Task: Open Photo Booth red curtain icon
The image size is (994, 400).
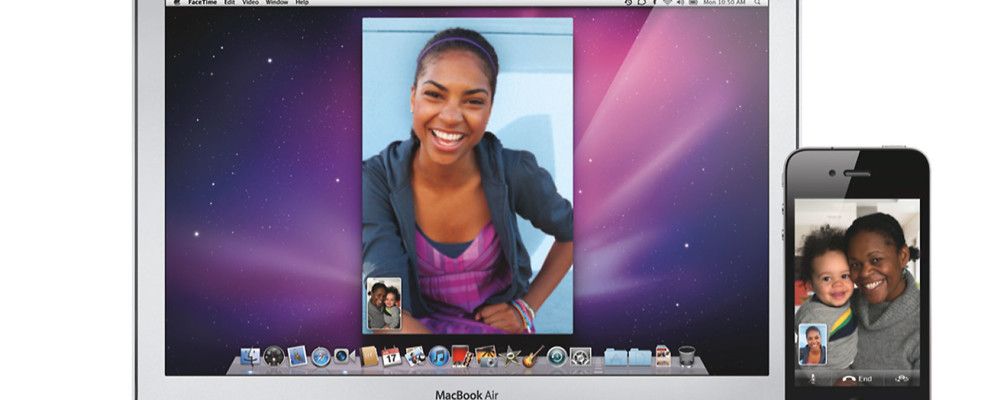Action: (x=462, y=356)
